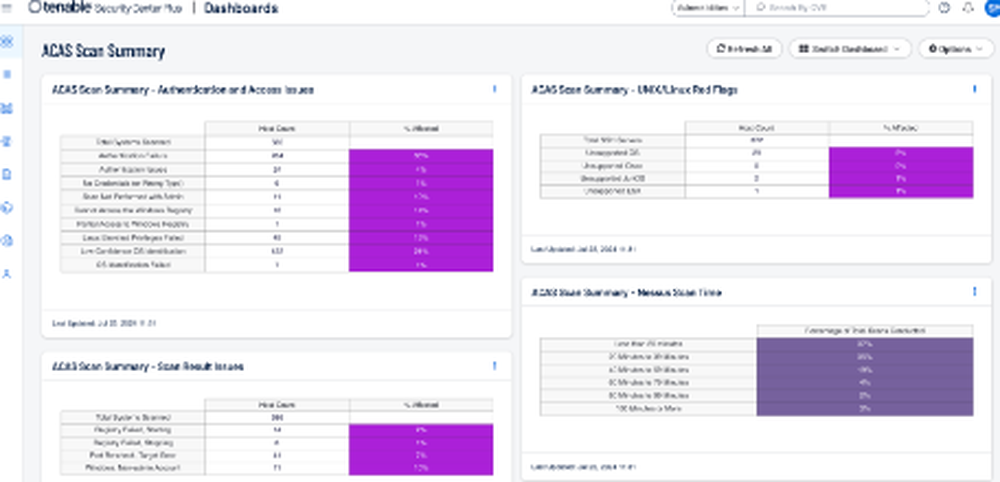Image resolution: width=1000 pixels, height=482 pixels.
Task: Click Nessus Scan Time widget title
Action: [626, 293]
